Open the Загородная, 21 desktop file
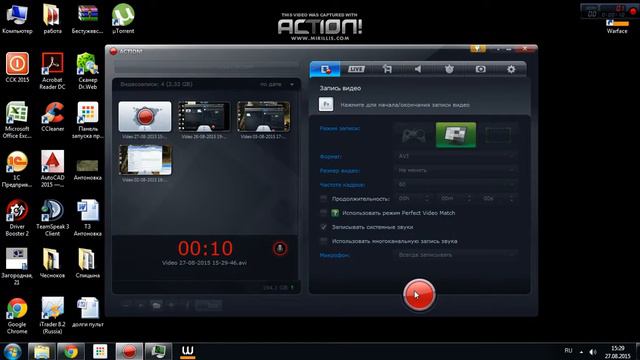Image resolution: width=640 pixels, height=360 pixels. coord(17,267)
